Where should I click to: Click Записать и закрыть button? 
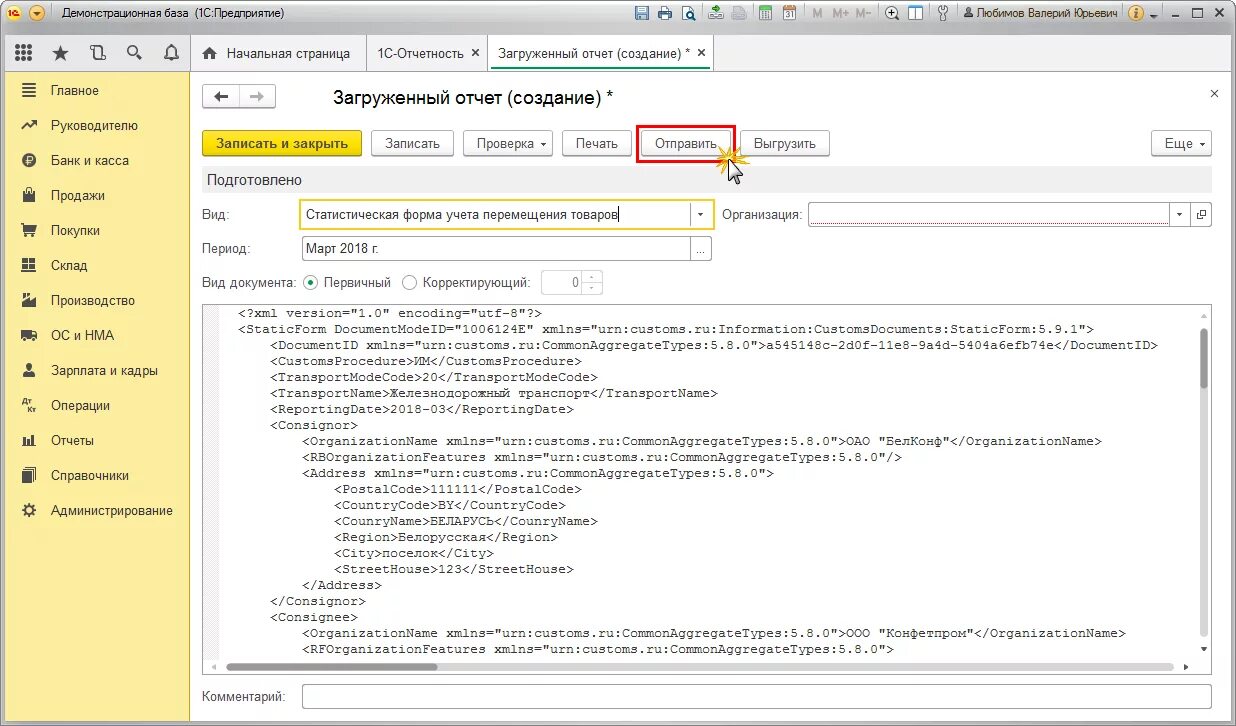[x=282, y=143]
